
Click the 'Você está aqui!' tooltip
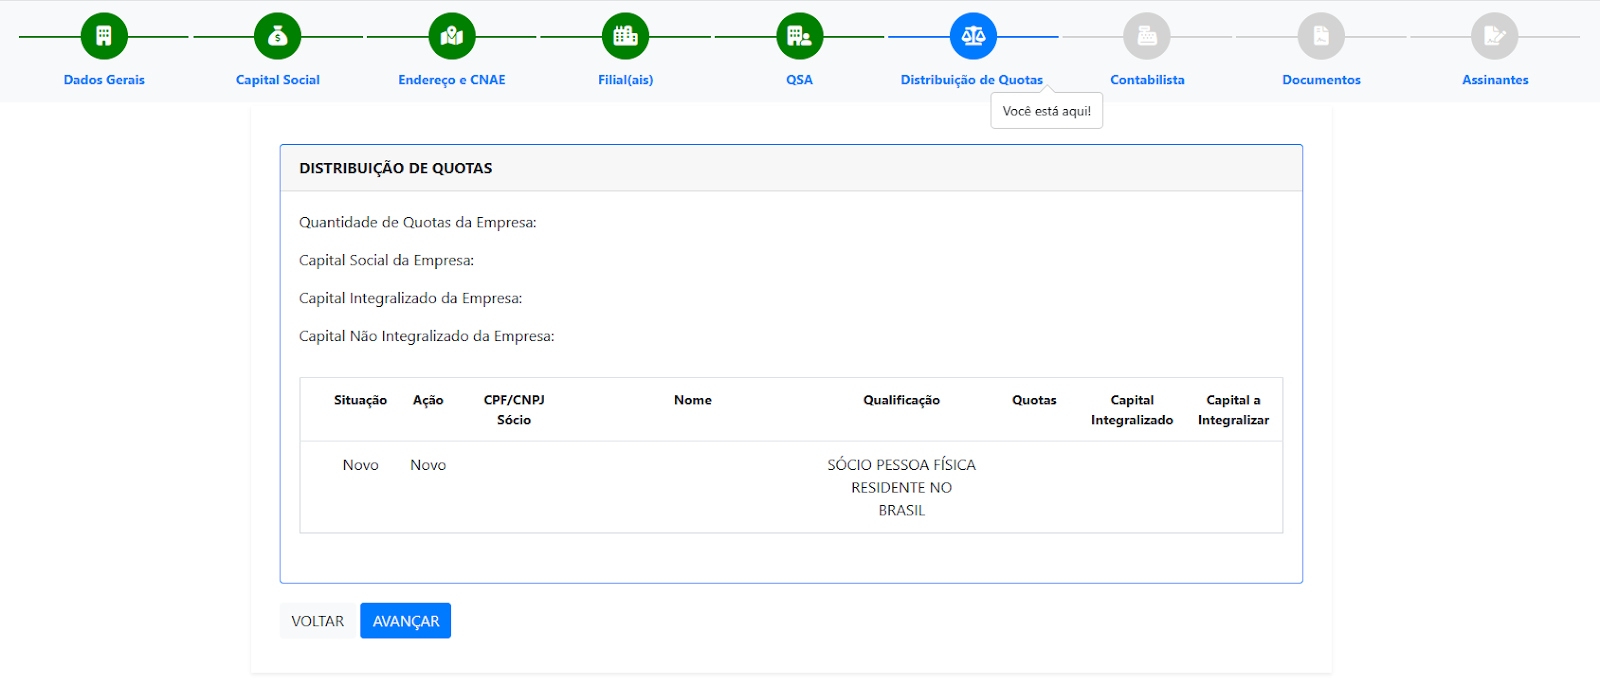(1047, 111)
